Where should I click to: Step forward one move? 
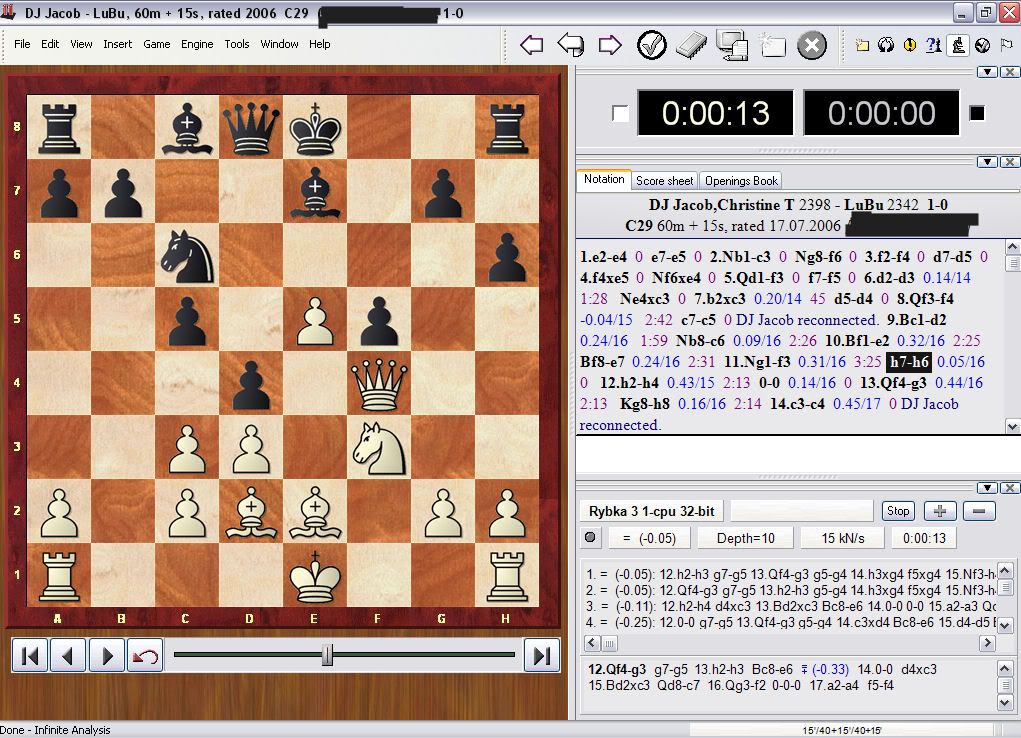106,655
